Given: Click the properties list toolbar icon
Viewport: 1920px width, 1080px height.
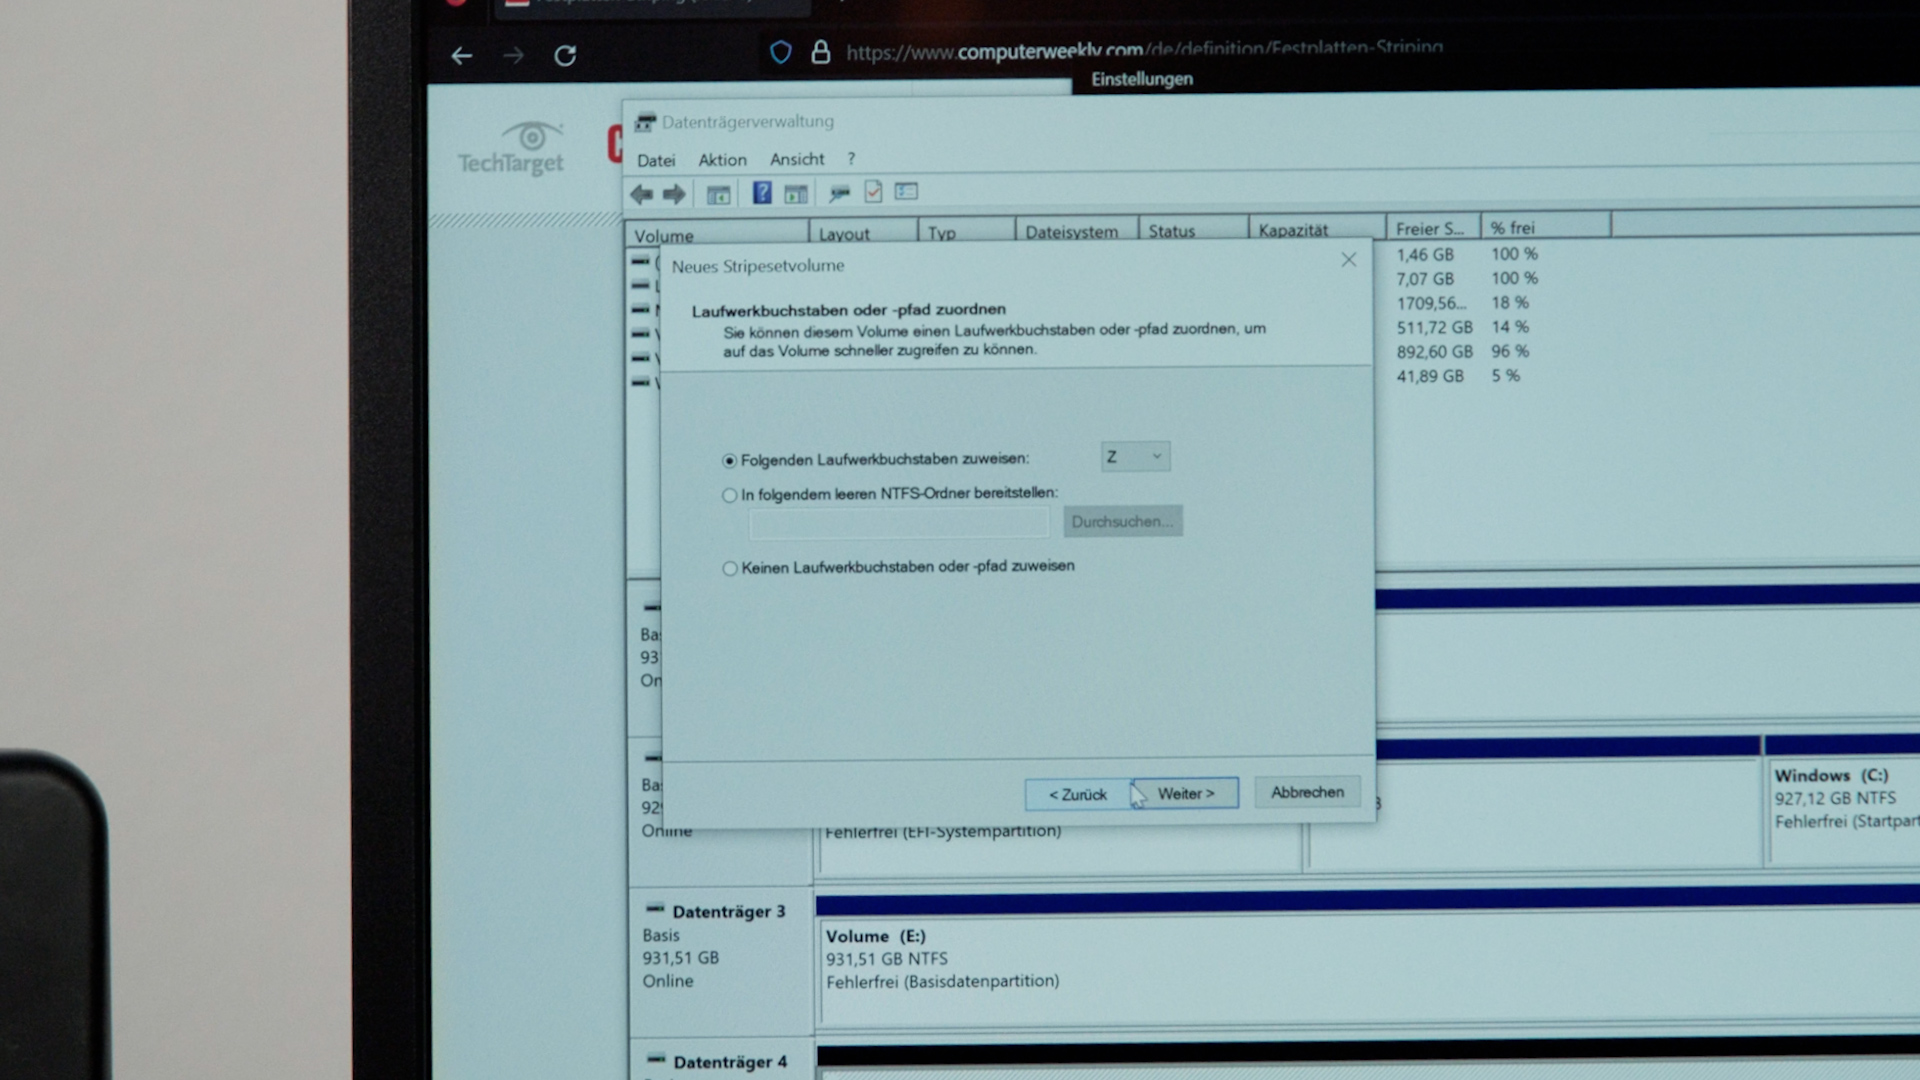Looking at the screenshot, I should click(906, 191).
